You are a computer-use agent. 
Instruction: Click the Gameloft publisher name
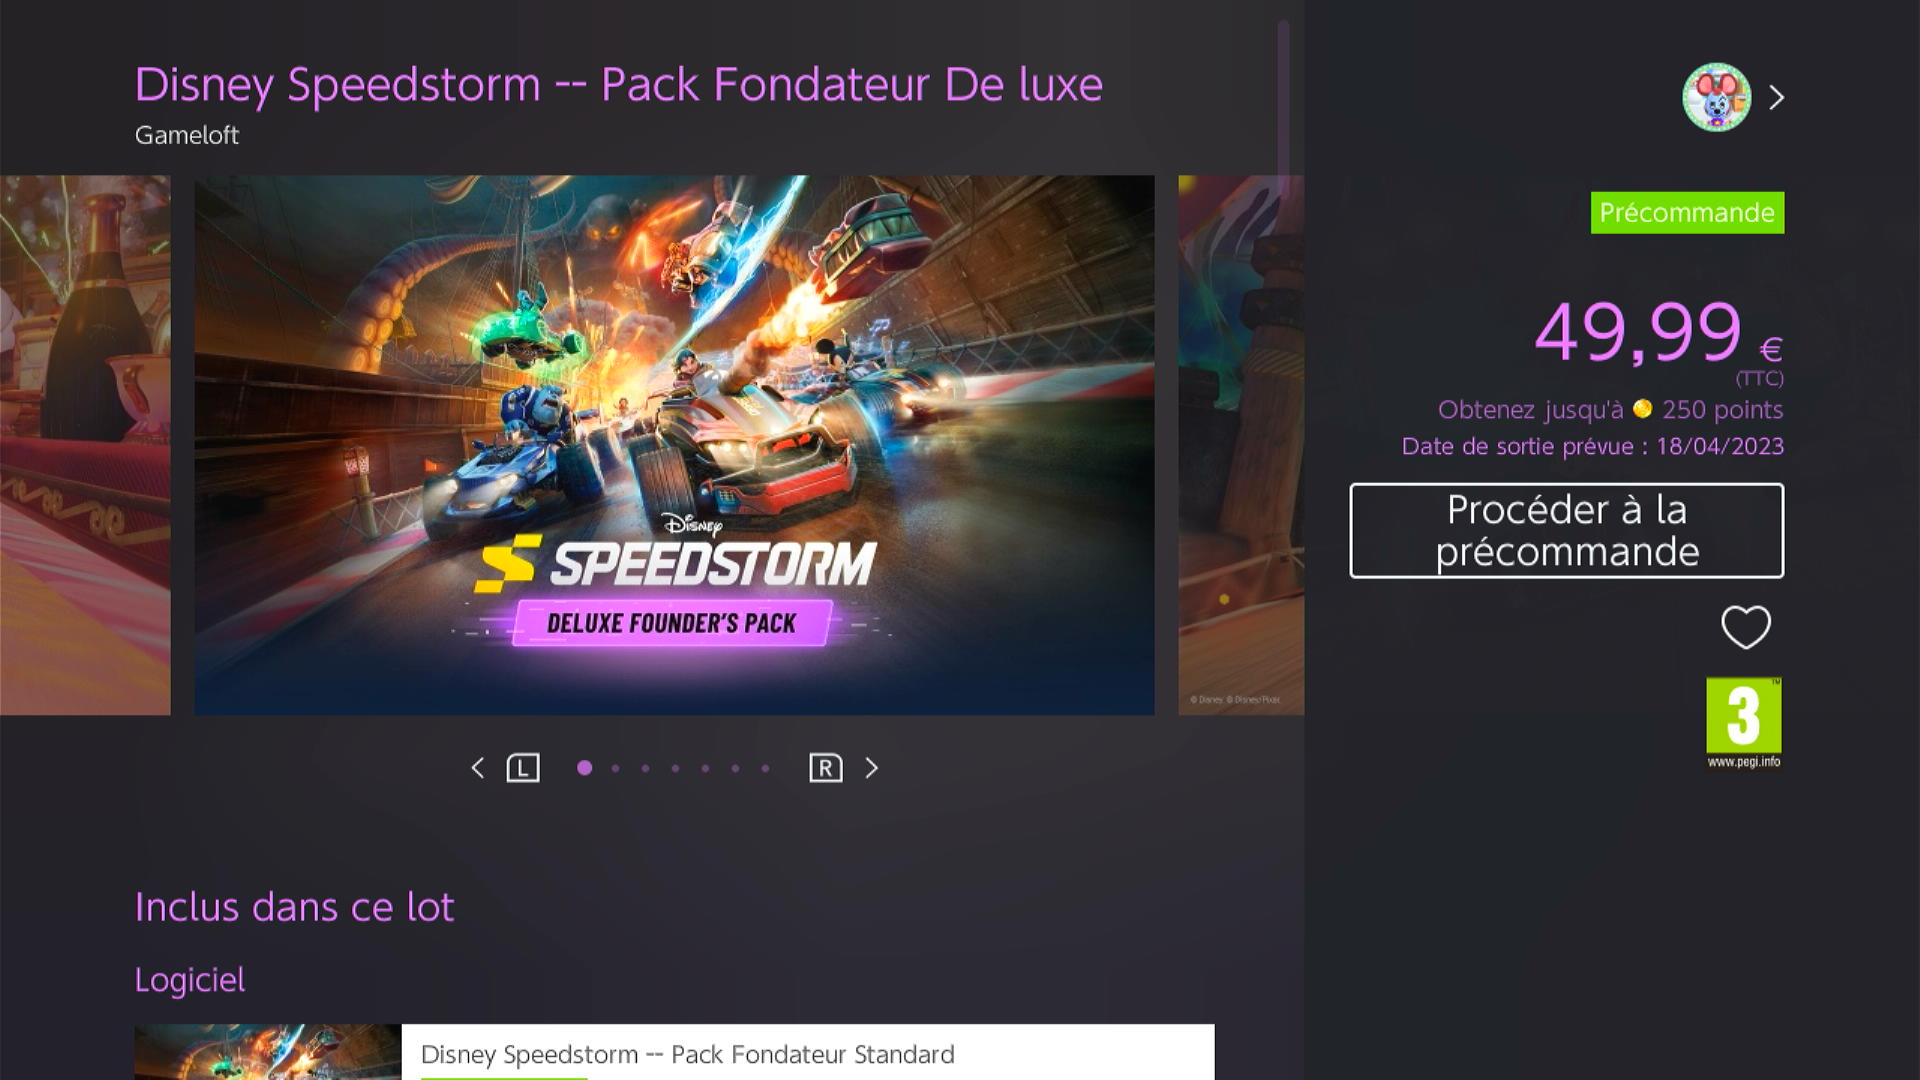187,135
